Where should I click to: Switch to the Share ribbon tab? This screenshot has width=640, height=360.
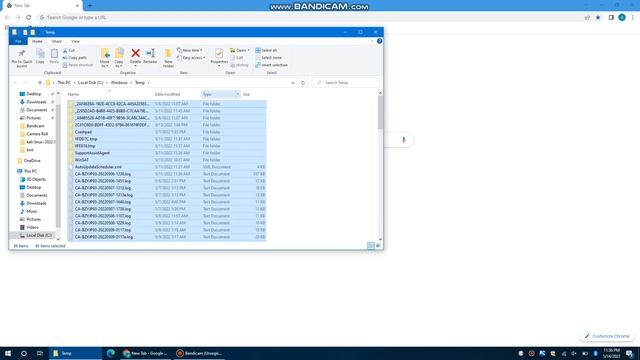(57, 41)
